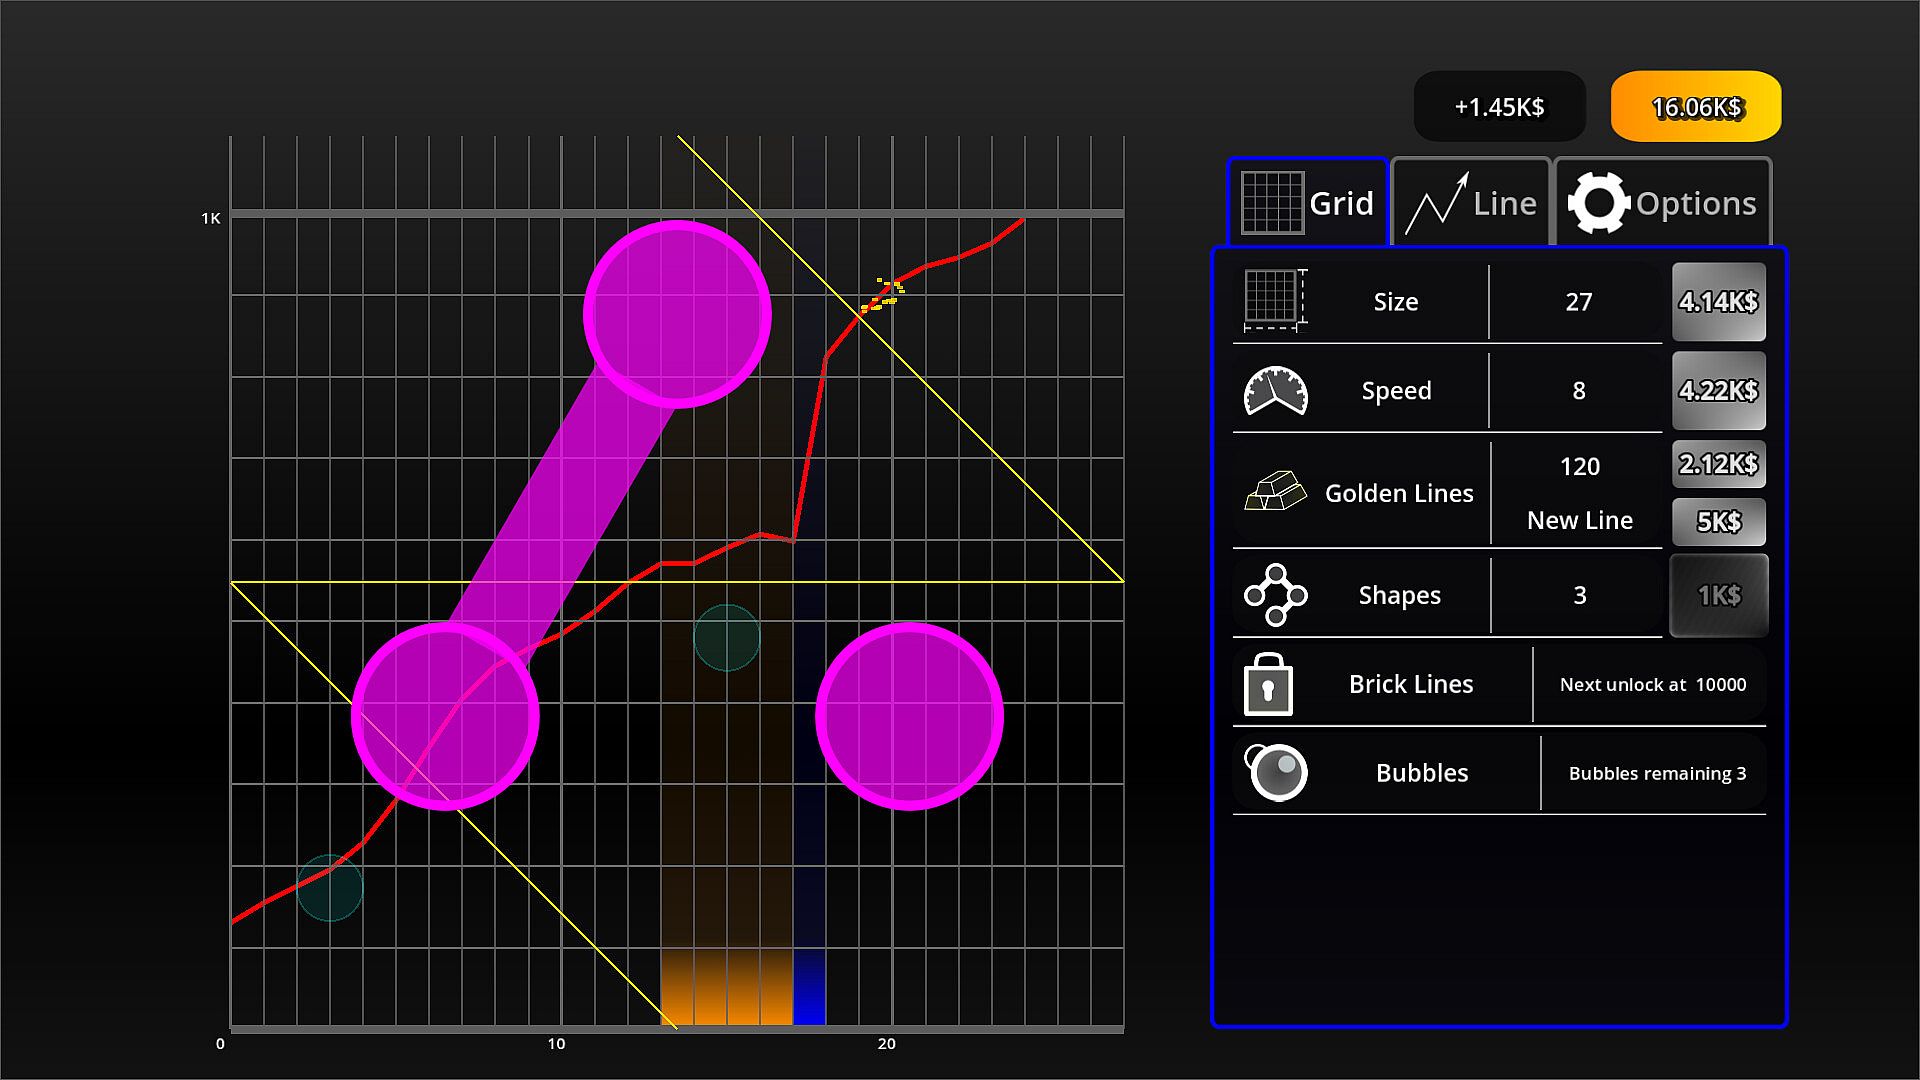
Task: Click the Bubbles sphere icon
Action: click(x=1277, y=772)
